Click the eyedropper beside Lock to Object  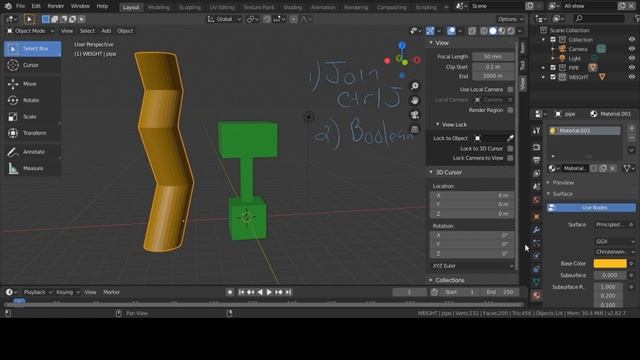pyautogui.click(x=510, y=138)
